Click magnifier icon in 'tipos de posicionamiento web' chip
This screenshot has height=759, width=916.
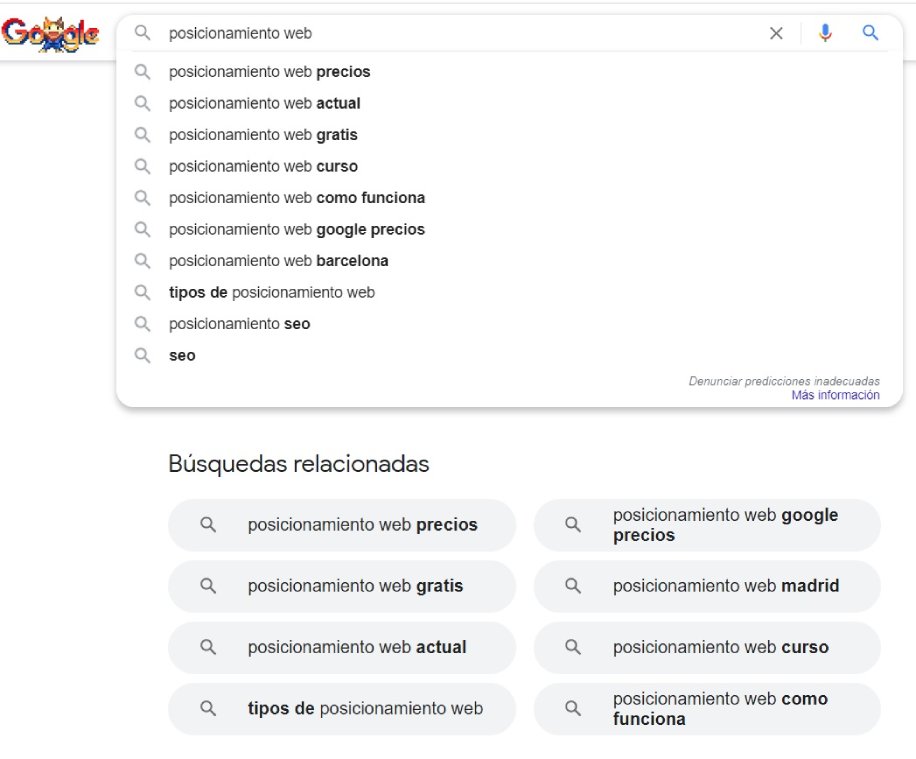(x=207, y=709)
